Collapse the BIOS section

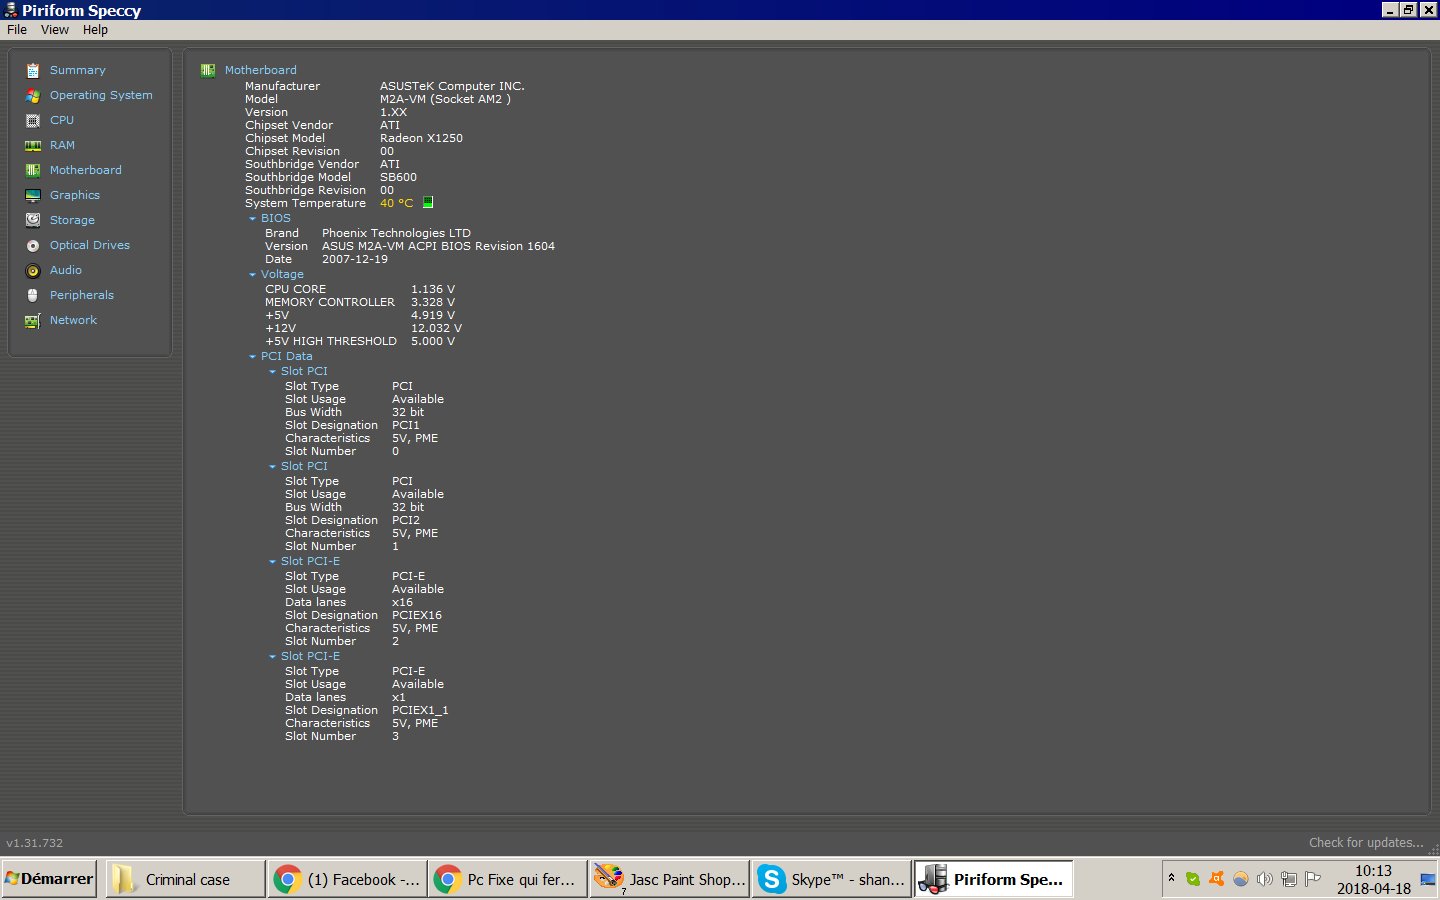[253, 218]
